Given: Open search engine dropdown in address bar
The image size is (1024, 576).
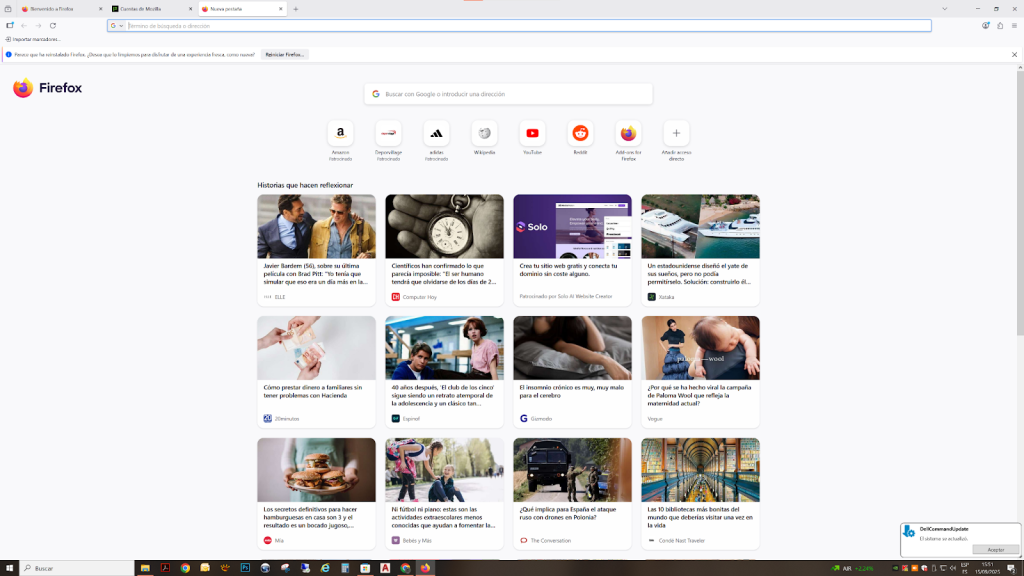Looking at the screenshot, I should pos(117,26).
